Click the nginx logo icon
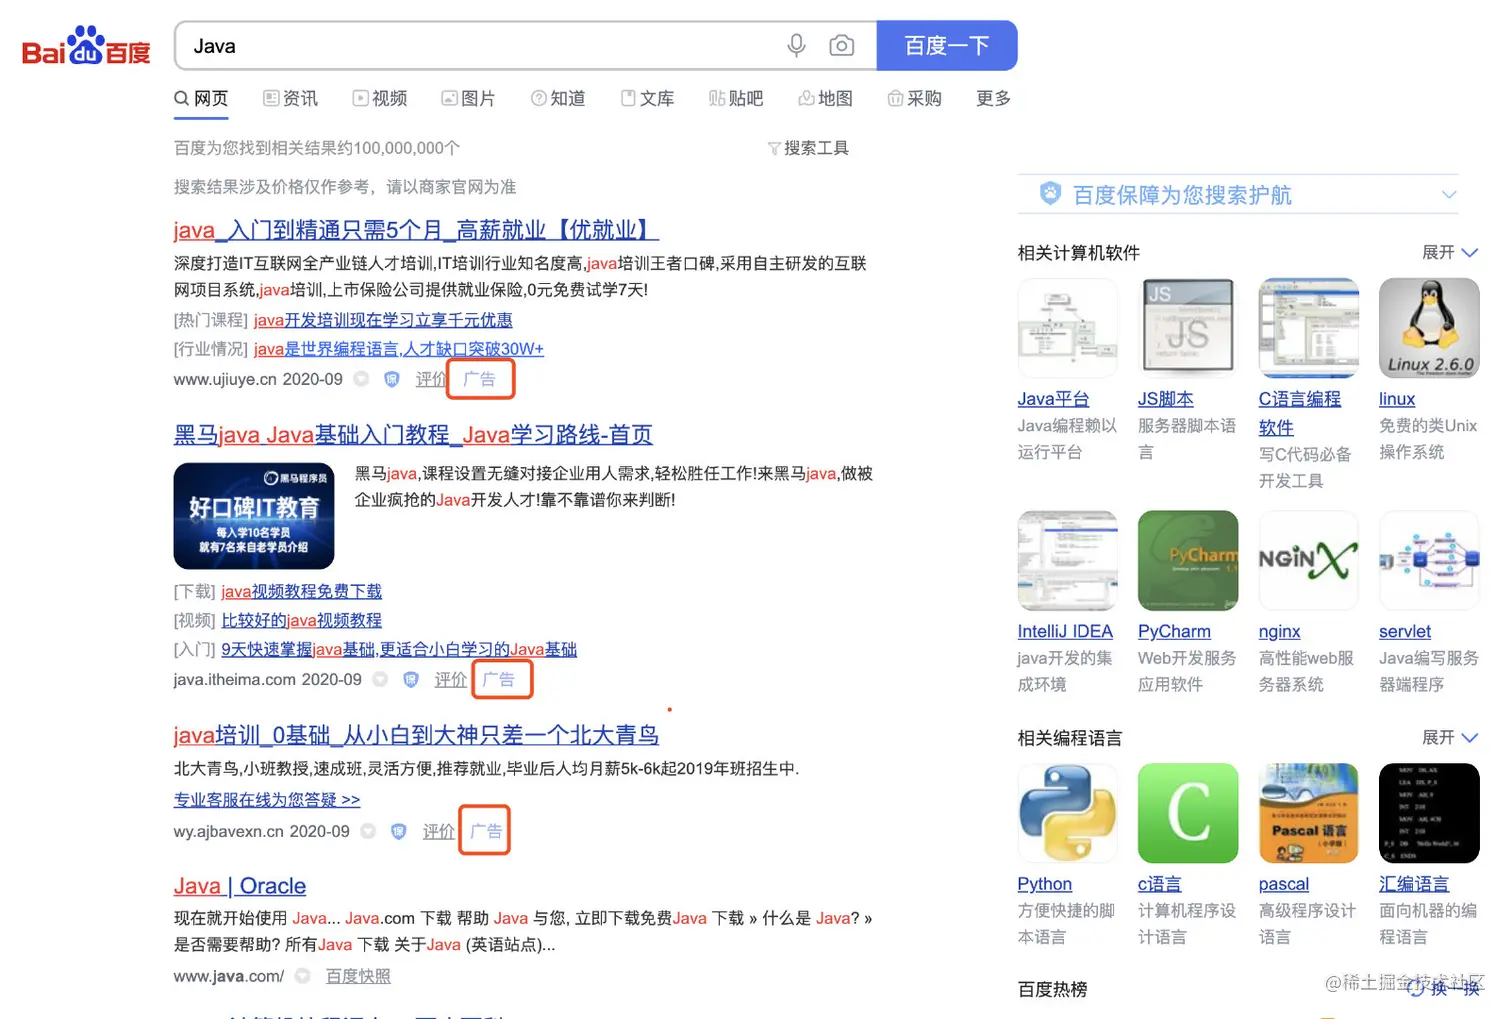1512x1019 pixels. [x=1308, y=561]
